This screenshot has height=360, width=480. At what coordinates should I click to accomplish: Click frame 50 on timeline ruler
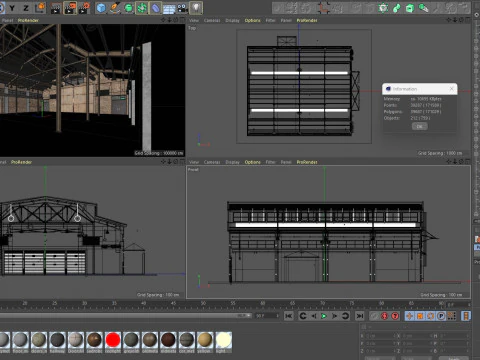pyautogui.click(x=203, y=304)
